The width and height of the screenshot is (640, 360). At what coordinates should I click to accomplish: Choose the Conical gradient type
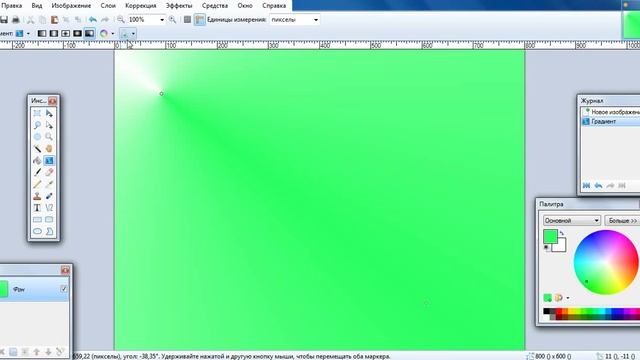coord(89,33)
